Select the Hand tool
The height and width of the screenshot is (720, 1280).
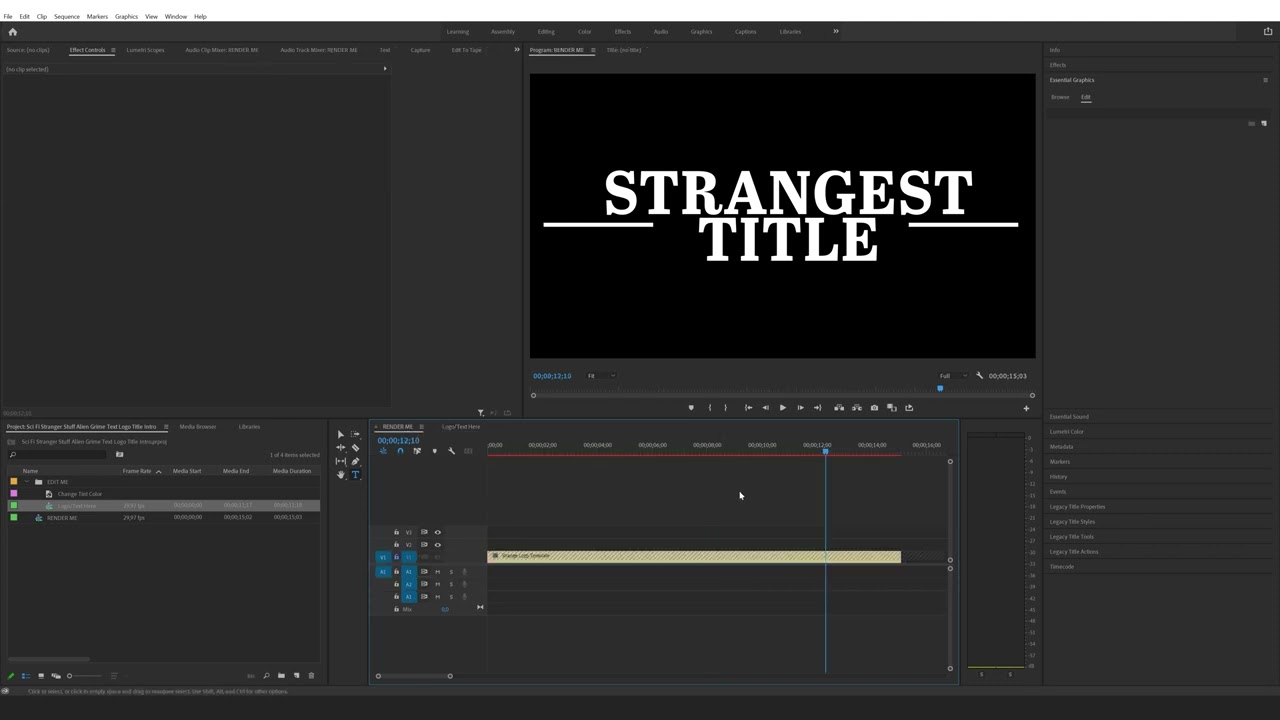(x=340, y=474)
